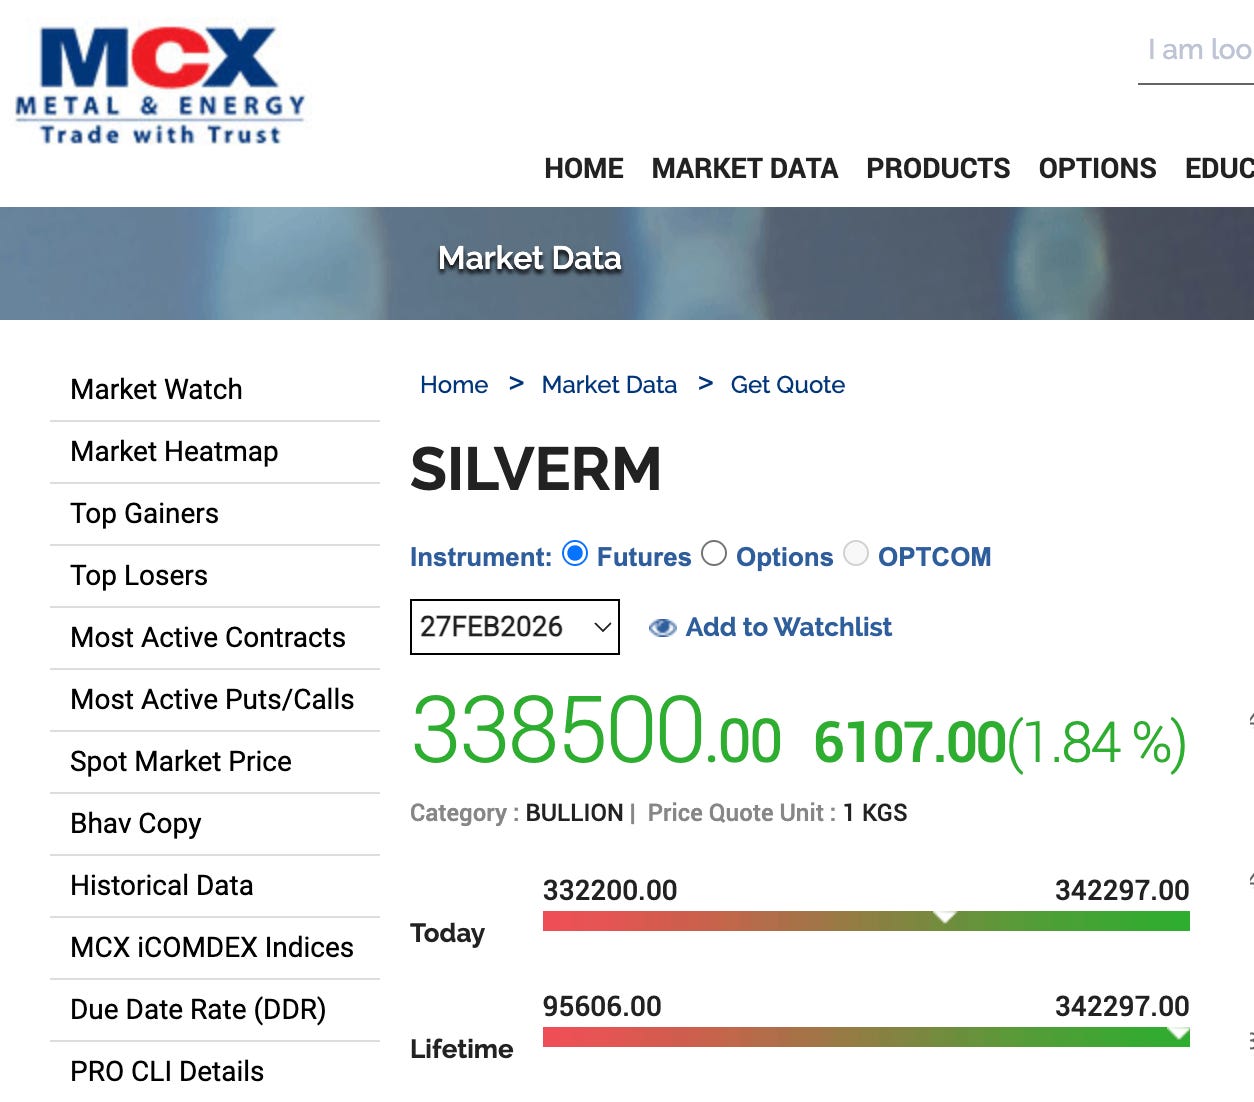Image resolution: width=1254 pixels, height=1102 pixels.
Task: Click the price change 6107.00 value
Action: [909, 743]
